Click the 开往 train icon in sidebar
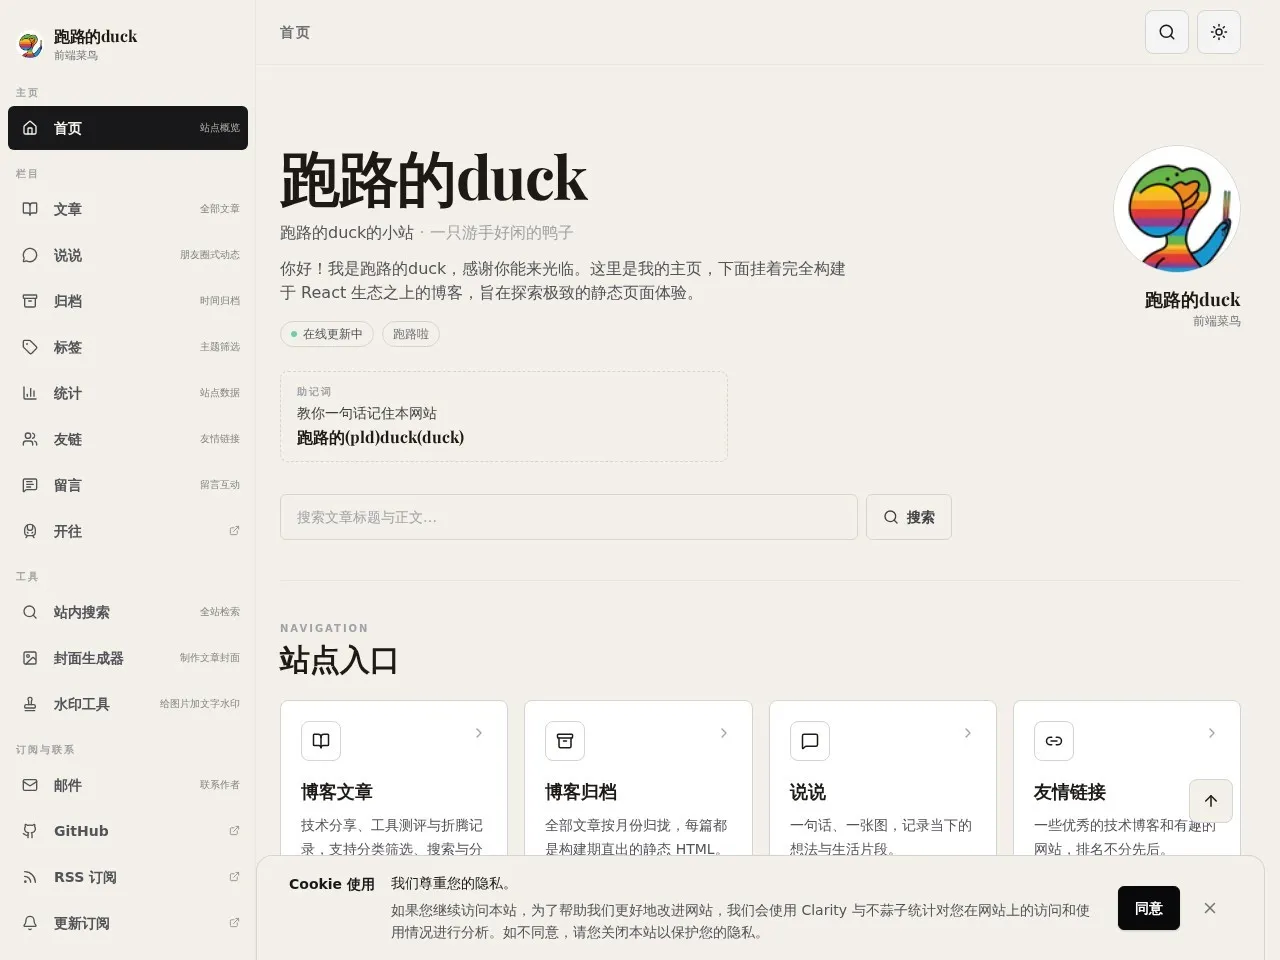1280x960 pixels. [30, 531]
